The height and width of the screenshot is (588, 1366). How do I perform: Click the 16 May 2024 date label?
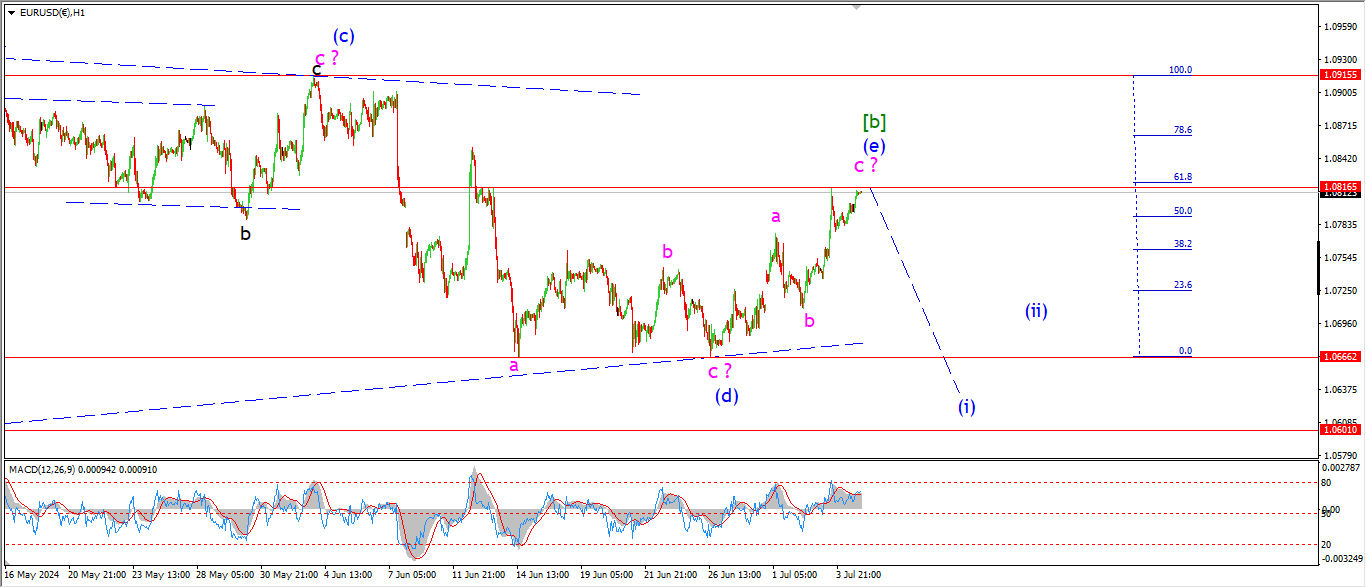click(x=32, y=575)
